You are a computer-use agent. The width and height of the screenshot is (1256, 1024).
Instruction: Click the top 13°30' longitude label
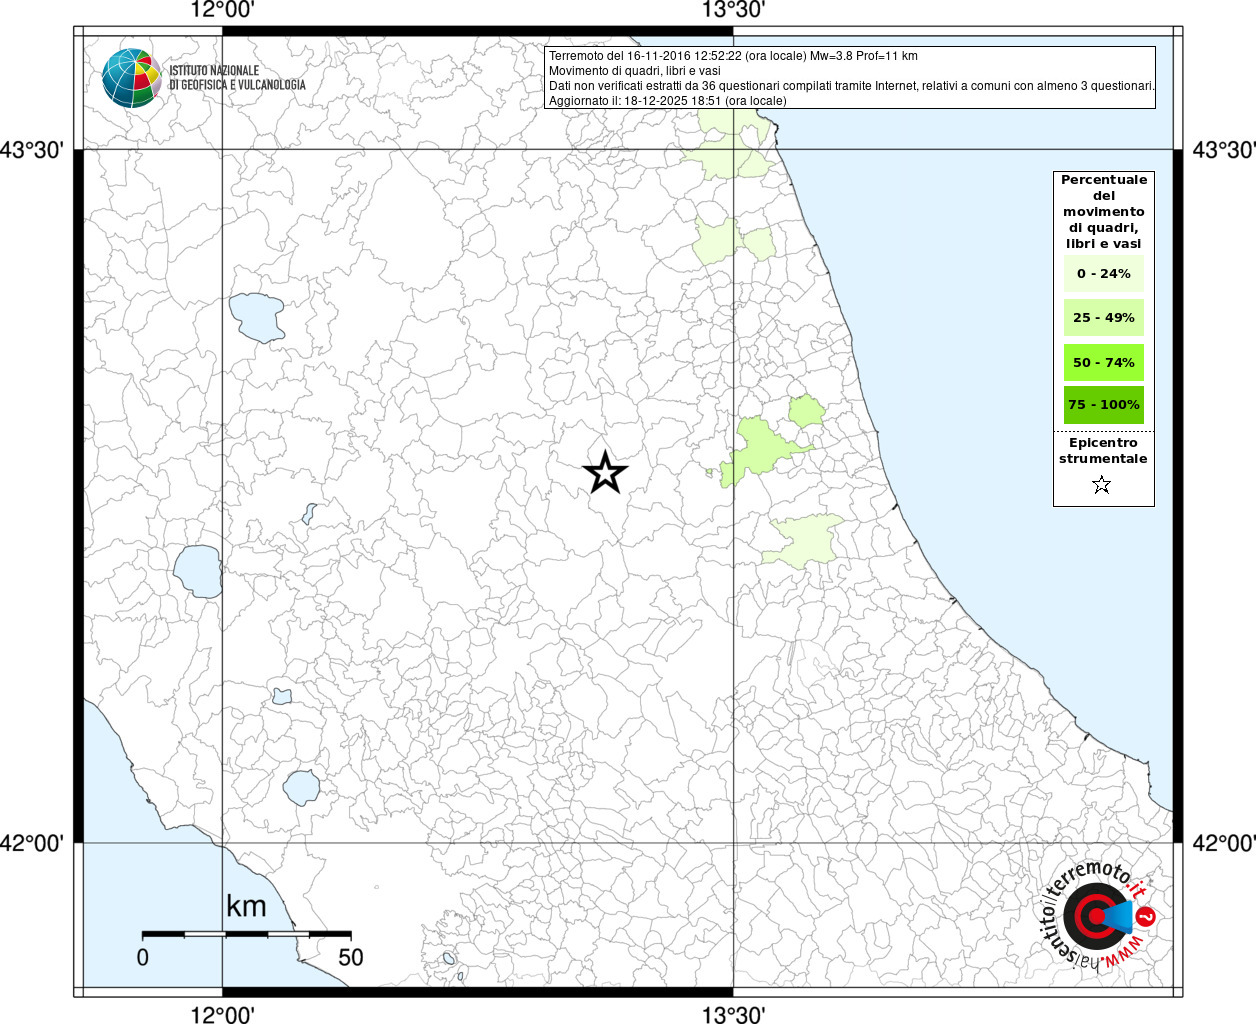[x=733, y=10]
